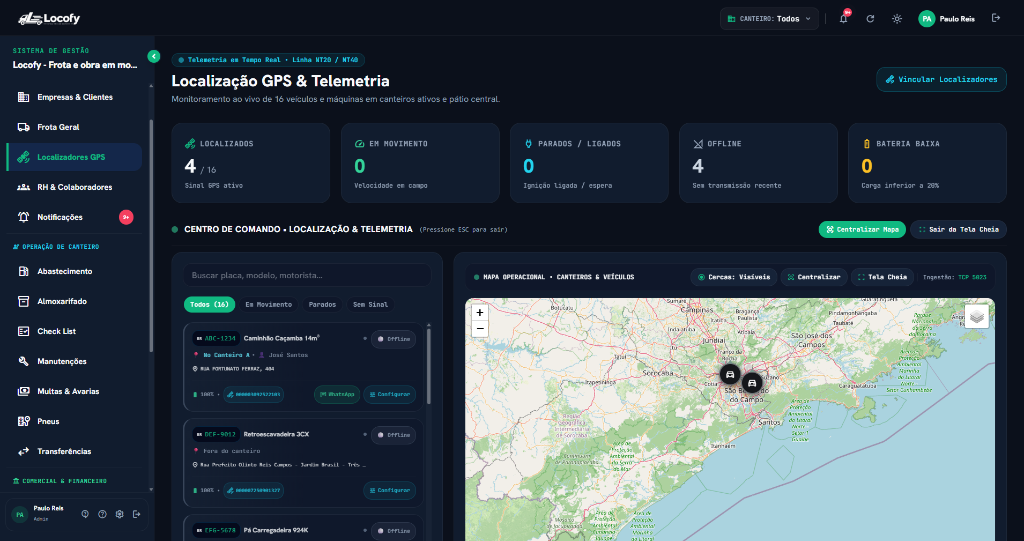This screenshot has width=1024, height=541.
Task: Open RH & Colaboradores in the sidebar
Action: [74, 187]
